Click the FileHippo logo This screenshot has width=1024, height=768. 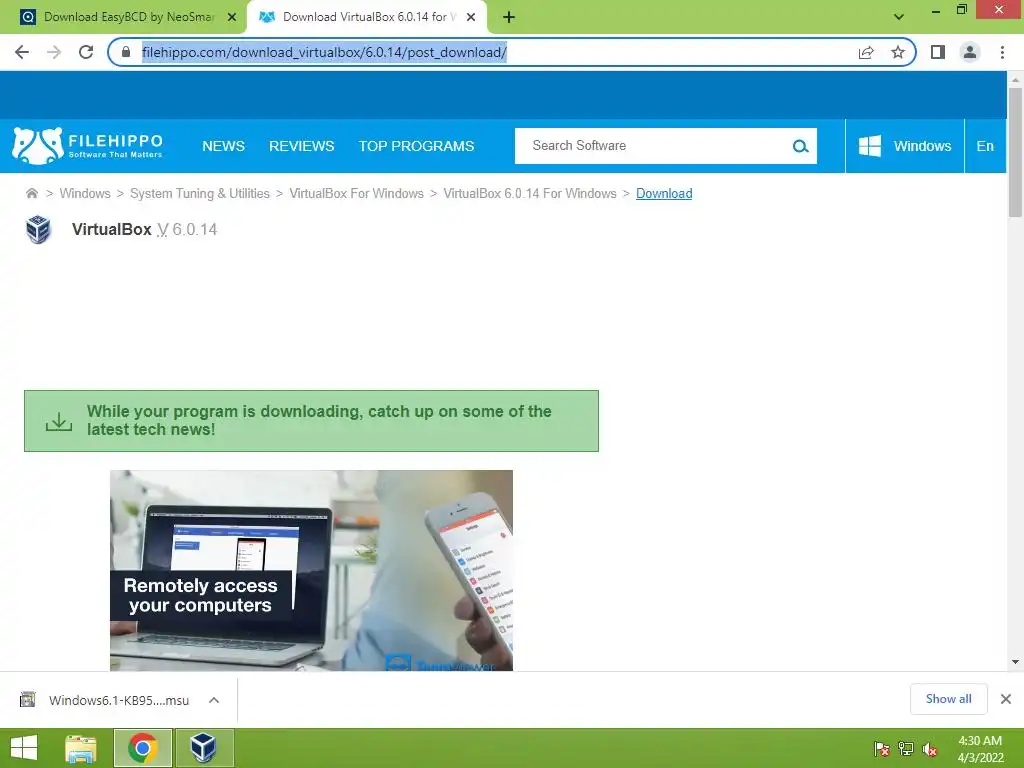click(88, 146)
